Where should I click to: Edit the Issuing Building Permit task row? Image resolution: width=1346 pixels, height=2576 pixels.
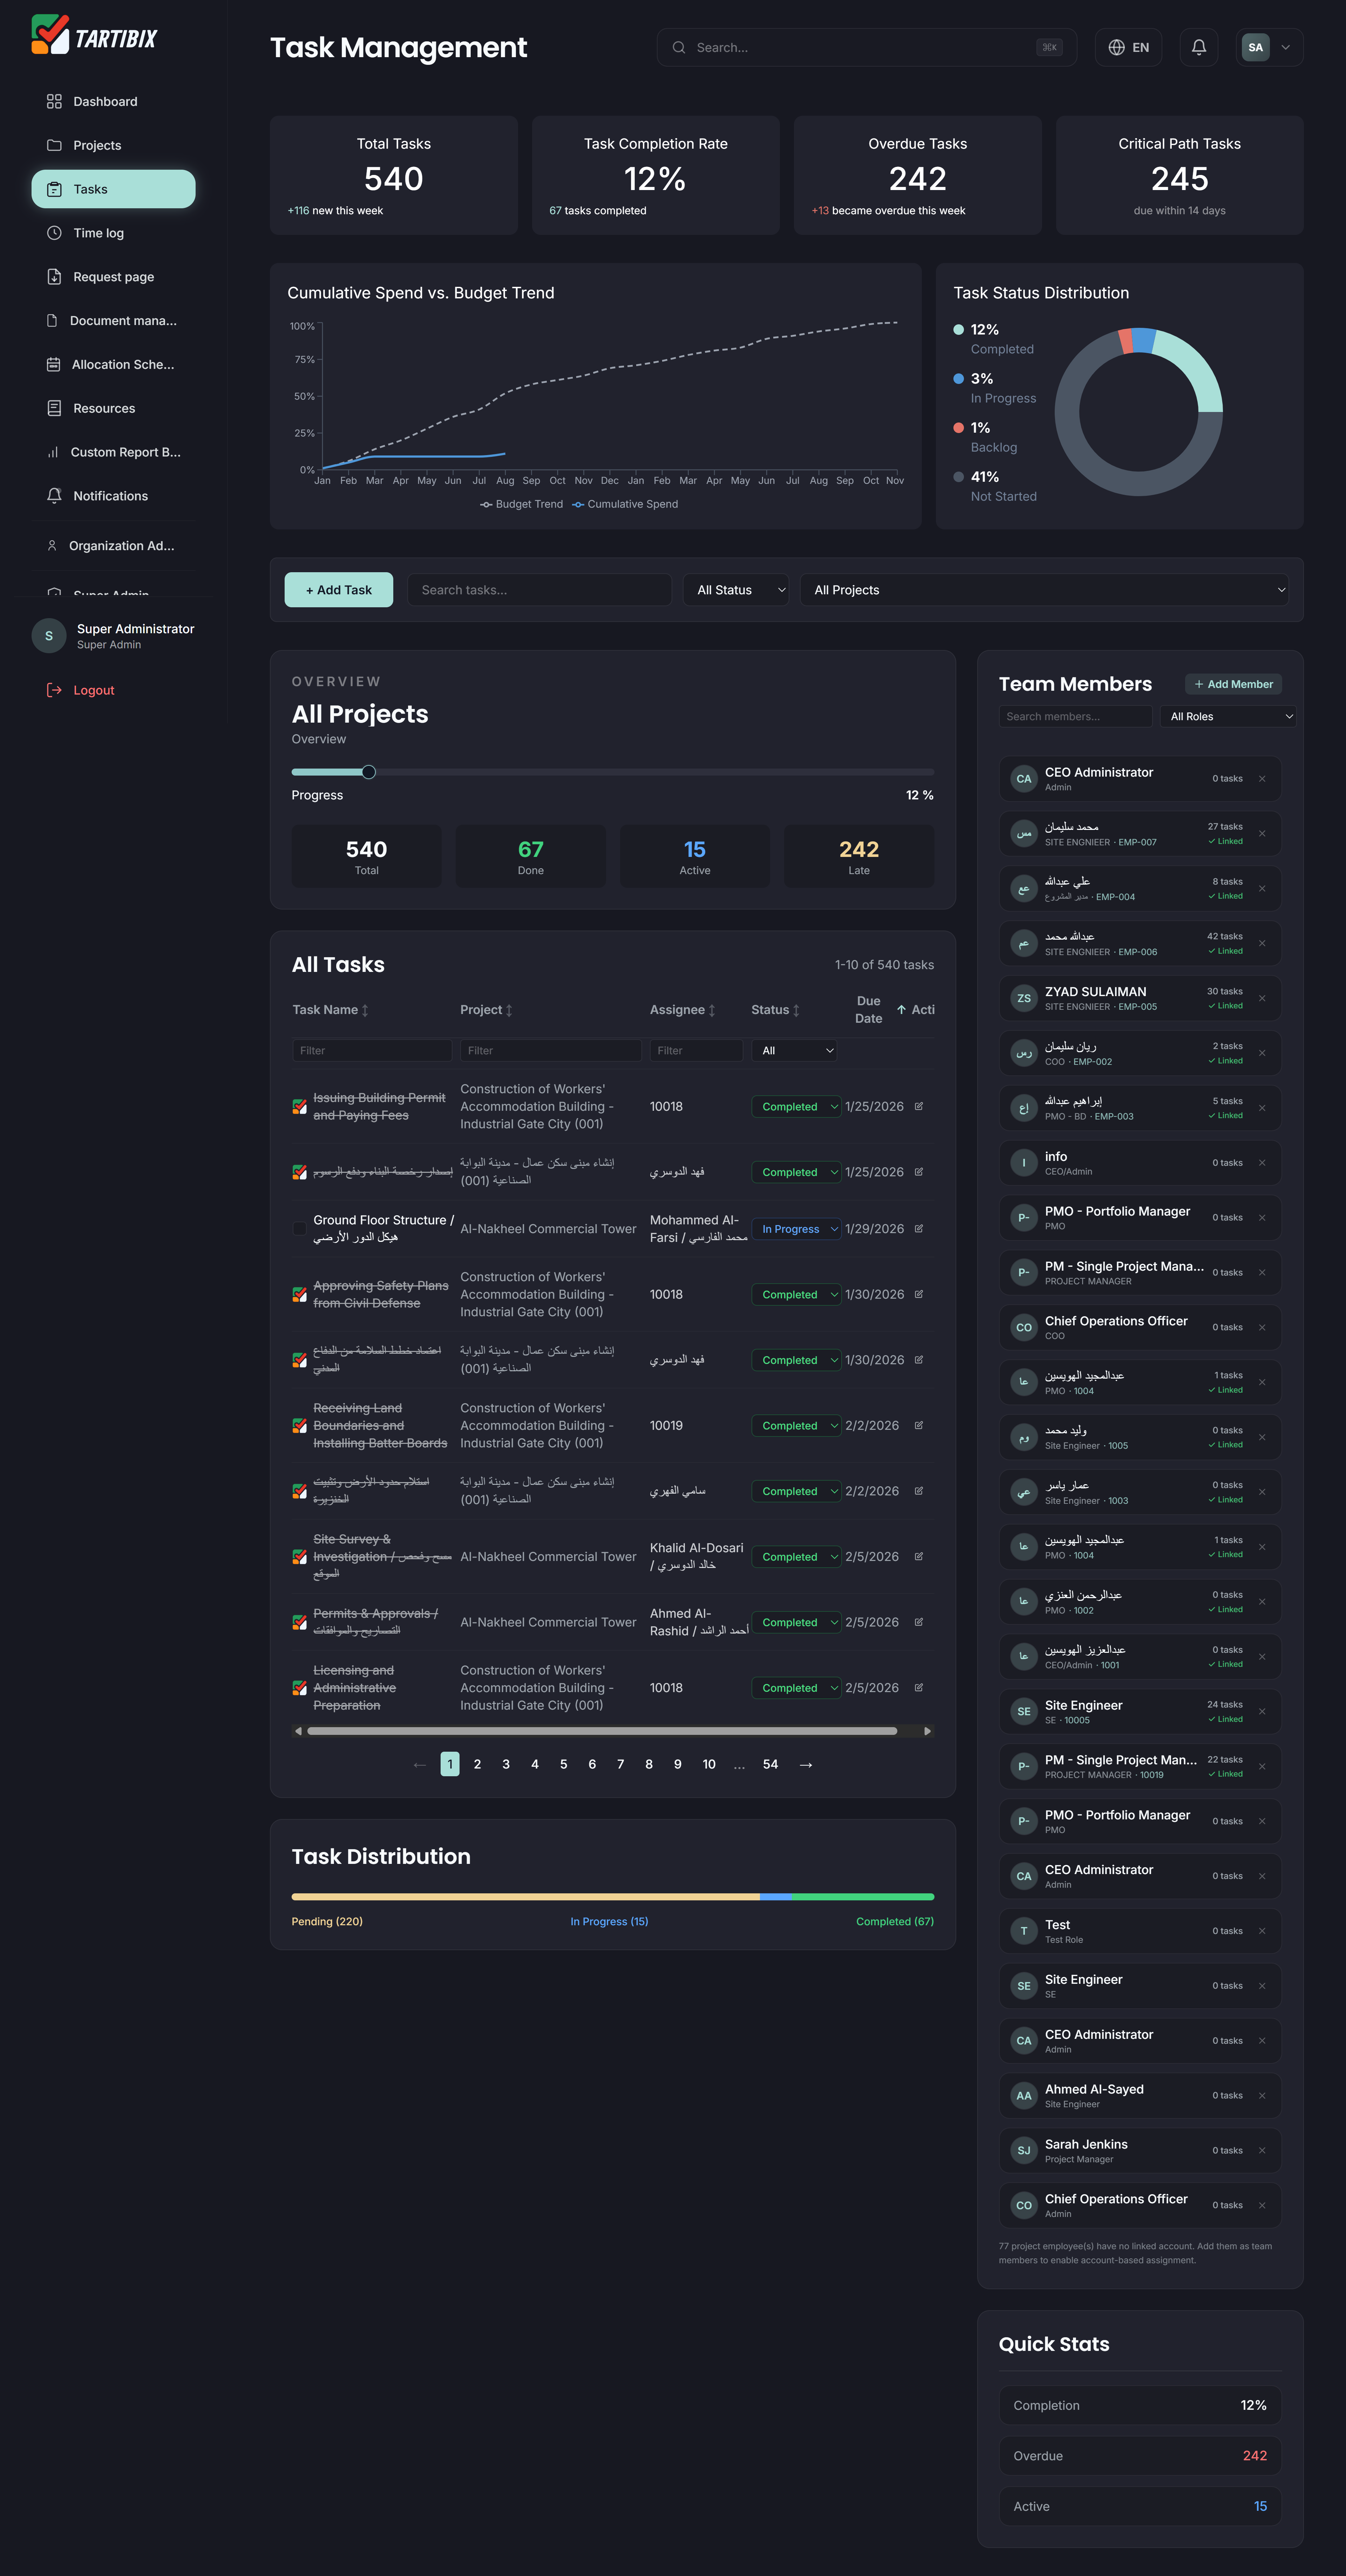[x=919, y=1106]
